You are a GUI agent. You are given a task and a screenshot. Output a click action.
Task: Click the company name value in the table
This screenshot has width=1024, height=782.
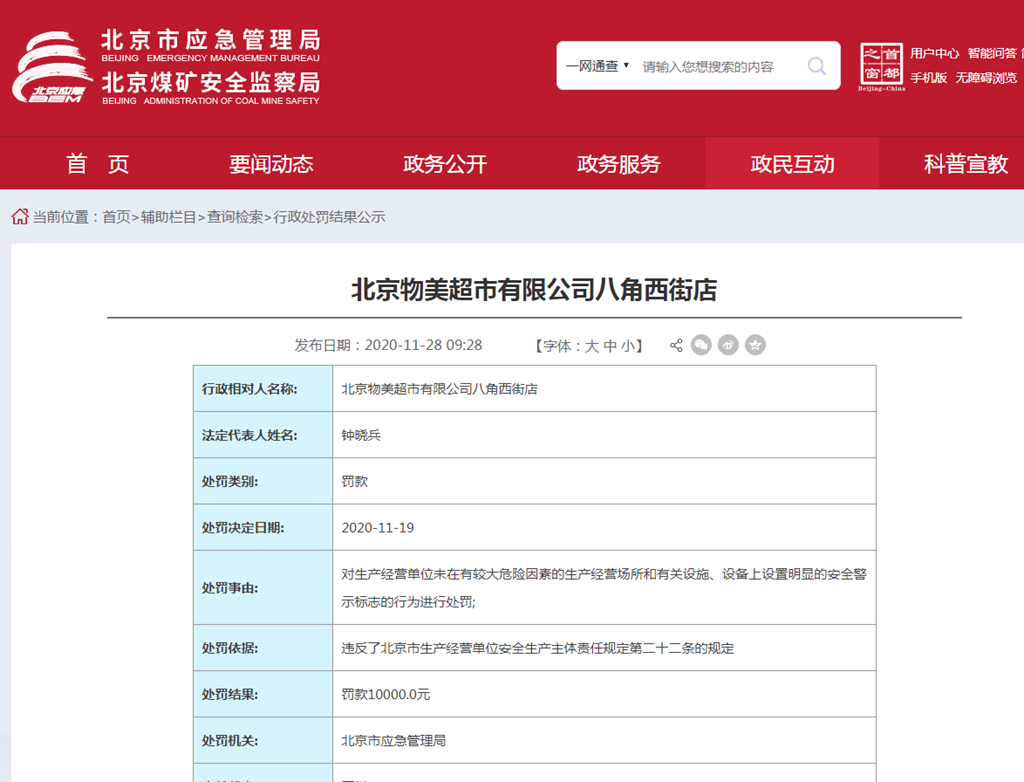(x=440, y=389)
